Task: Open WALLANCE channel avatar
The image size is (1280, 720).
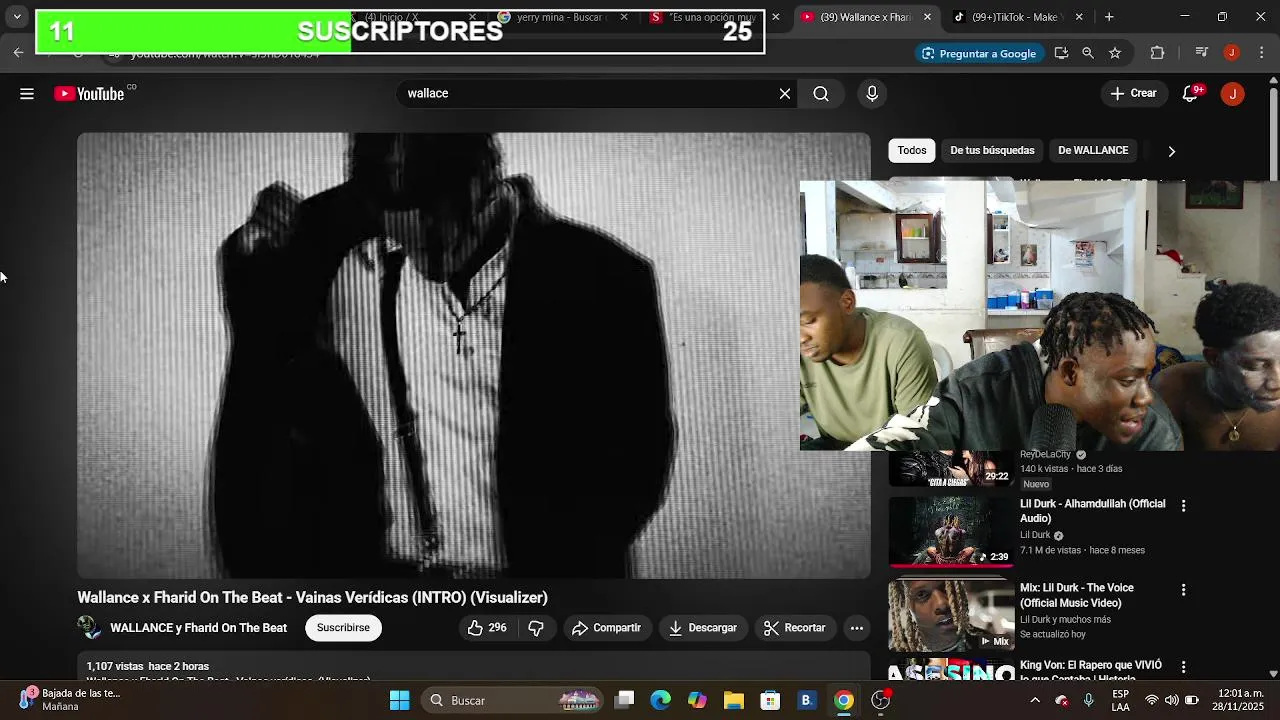Action: coord(90,628)
